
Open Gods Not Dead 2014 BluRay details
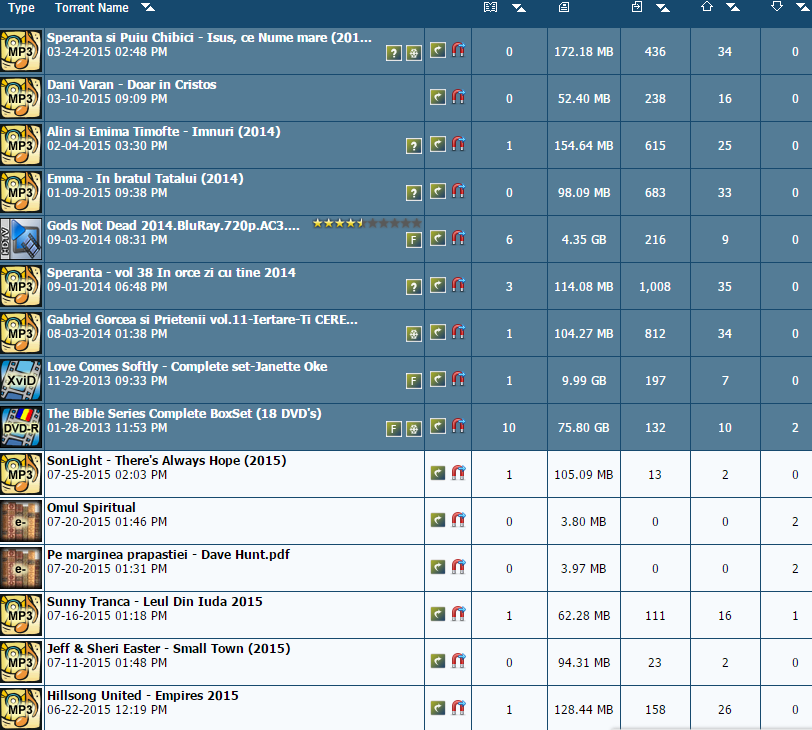[173, 226]
